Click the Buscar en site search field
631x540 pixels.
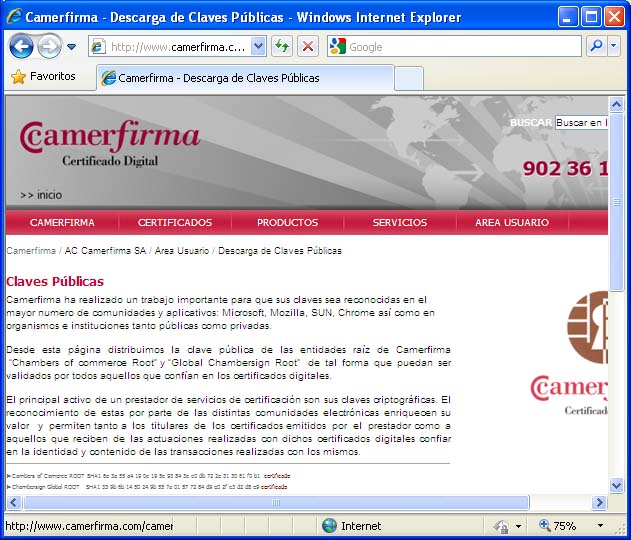[581, 122]
